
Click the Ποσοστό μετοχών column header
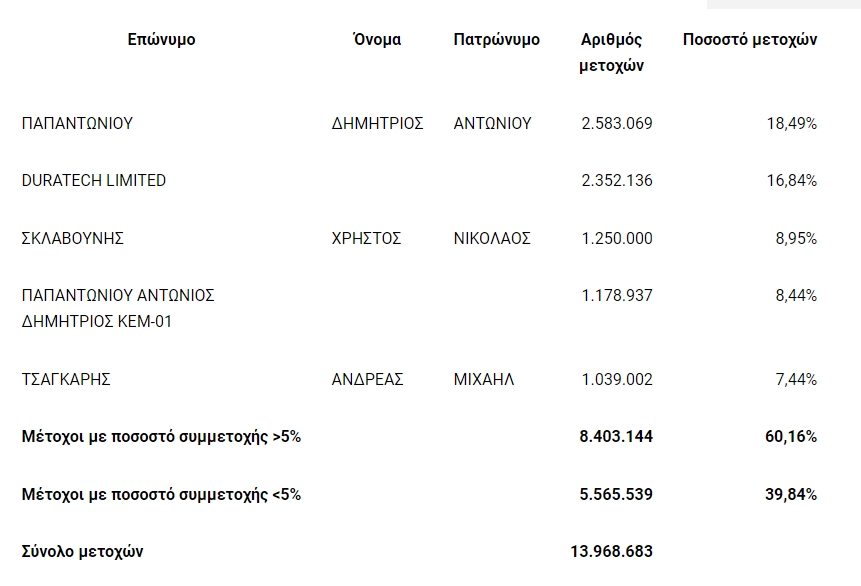click(x=750, y=40)
